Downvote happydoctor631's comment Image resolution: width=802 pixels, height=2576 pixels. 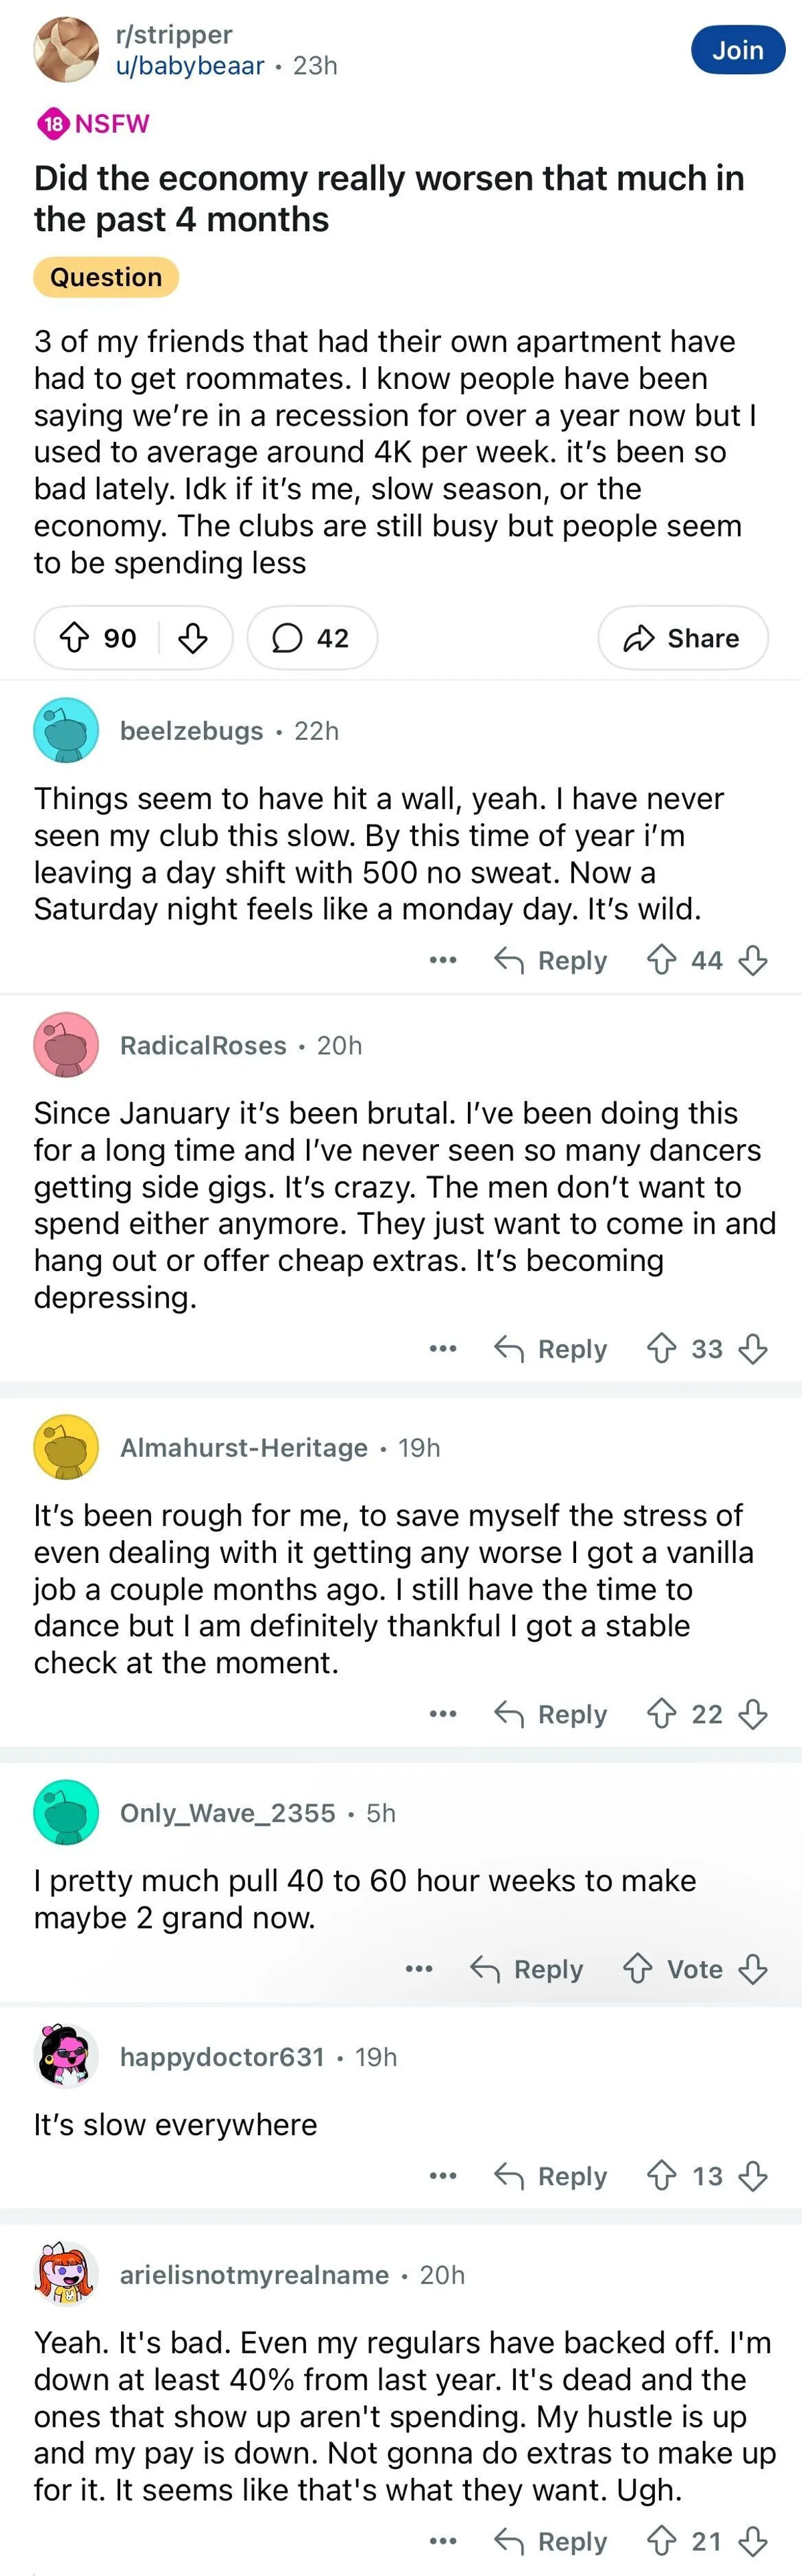(x=753, y=2176)
